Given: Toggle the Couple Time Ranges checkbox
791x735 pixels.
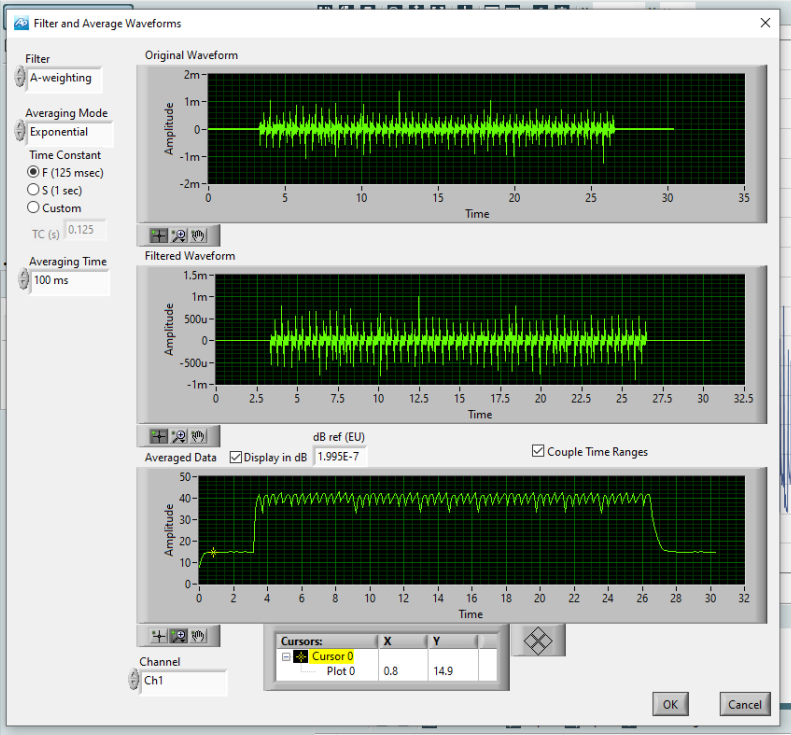Looking at the screenshot, I should click(539, 452).
